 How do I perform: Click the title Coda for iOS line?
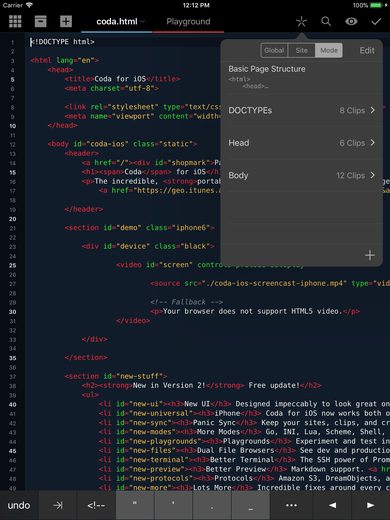(x=122, y=79)
